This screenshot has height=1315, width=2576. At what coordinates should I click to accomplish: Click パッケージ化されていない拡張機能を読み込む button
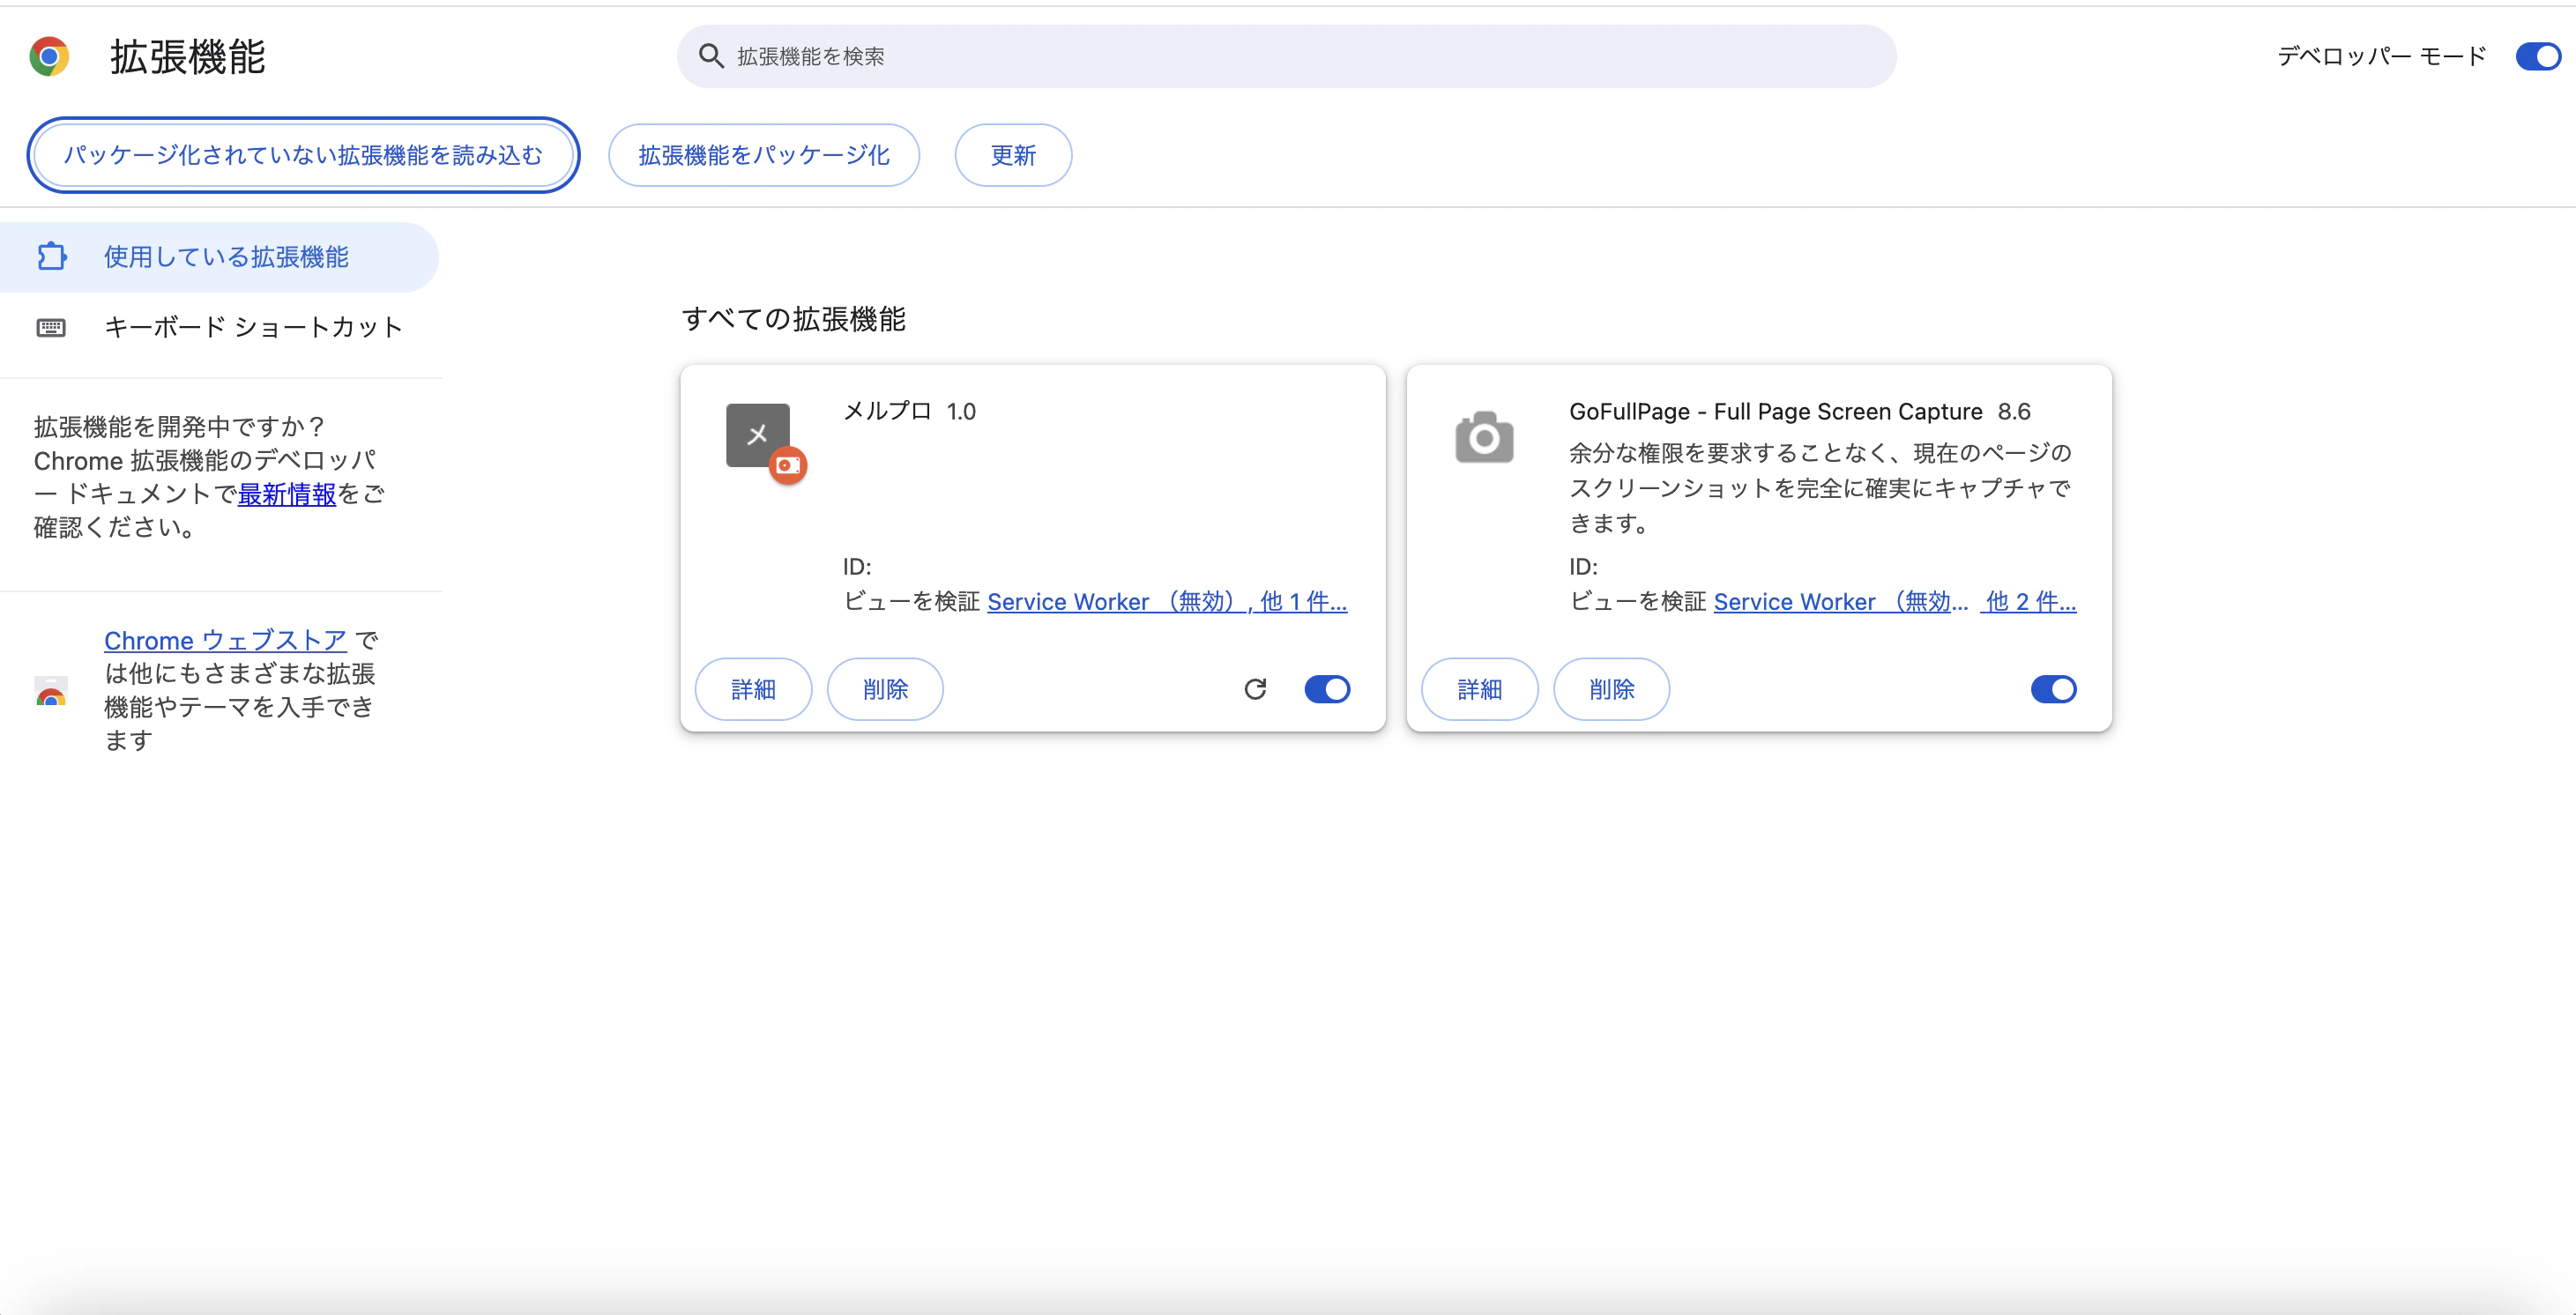[302, 155]
